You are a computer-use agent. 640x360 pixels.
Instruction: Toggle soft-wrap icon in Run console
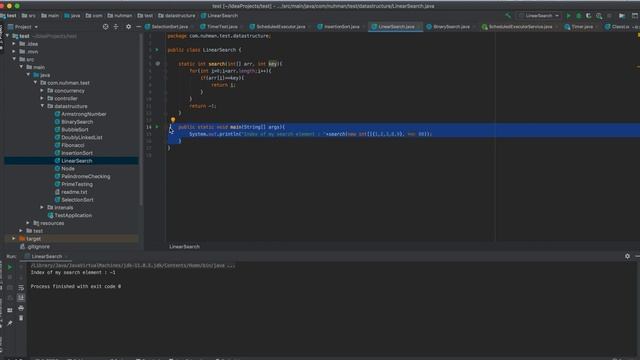pyautogui.click(x=21, y=288)
